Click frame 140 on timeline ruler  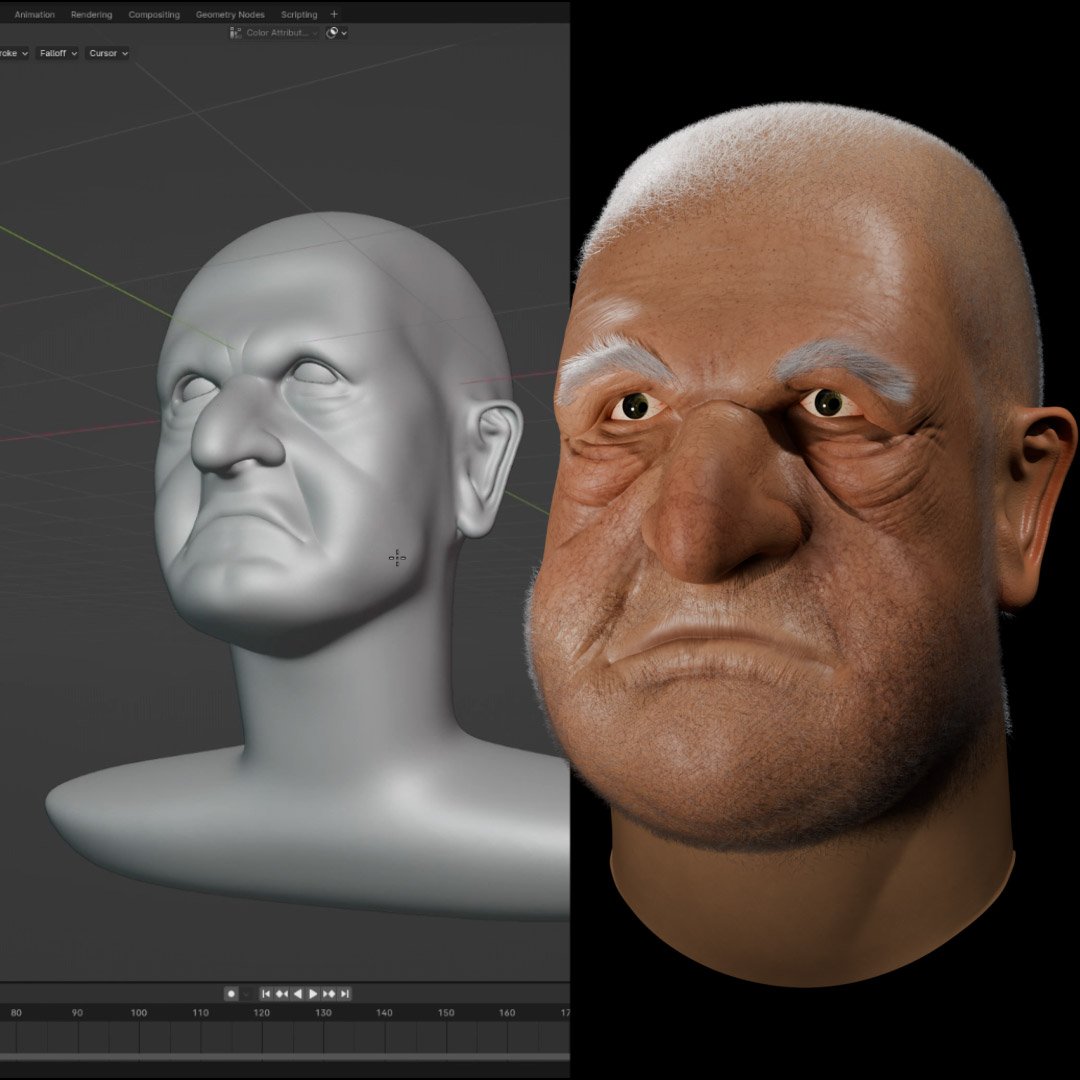[x=384, y=1012]
